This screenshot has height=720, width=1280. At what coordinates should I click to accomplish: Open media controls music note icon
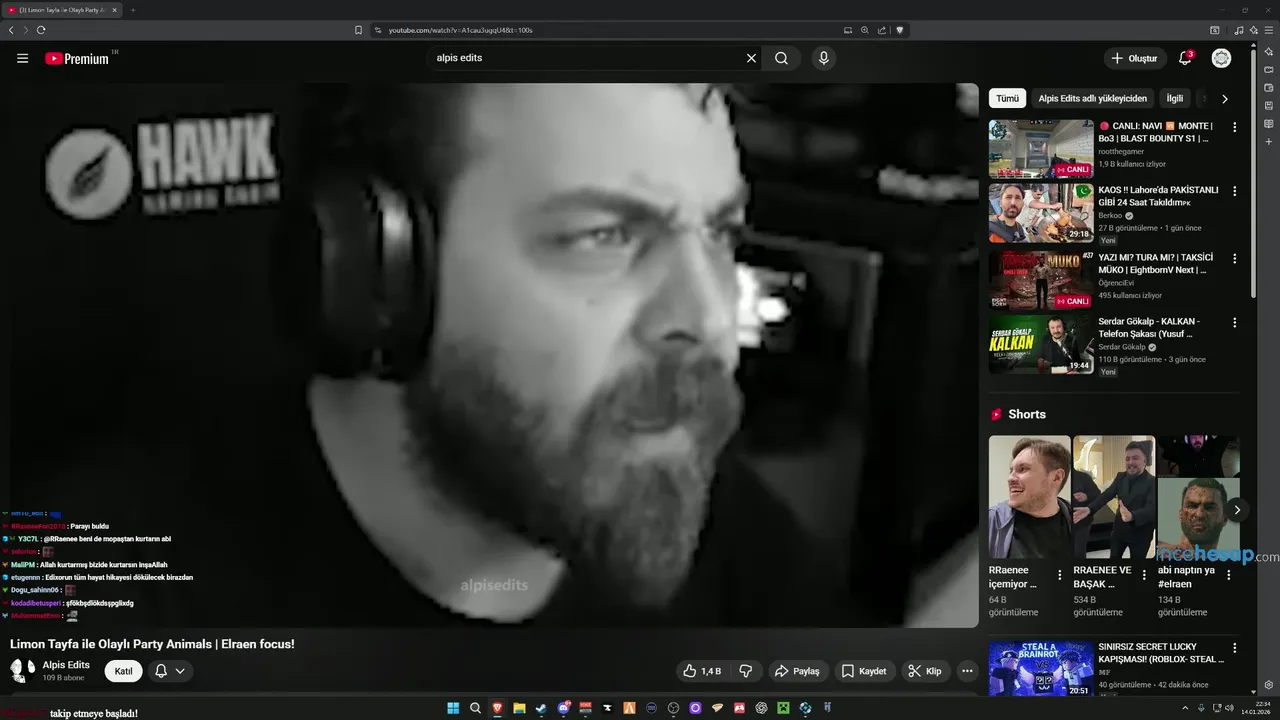click(x=1239, y=30)
